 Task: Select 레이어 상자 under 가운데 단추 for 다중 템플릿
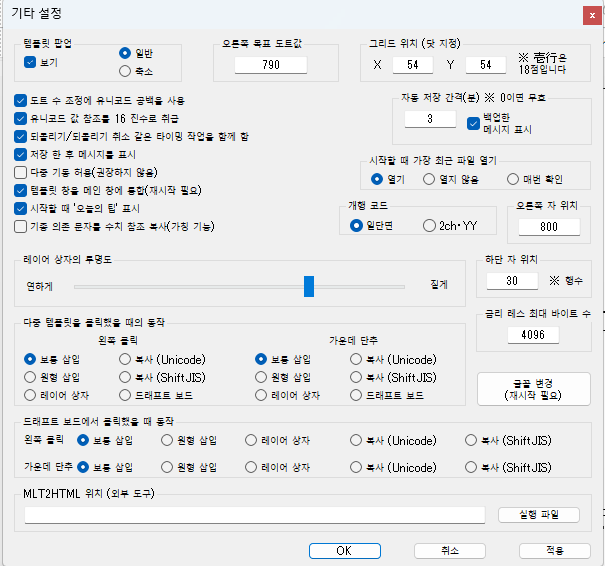261,395
